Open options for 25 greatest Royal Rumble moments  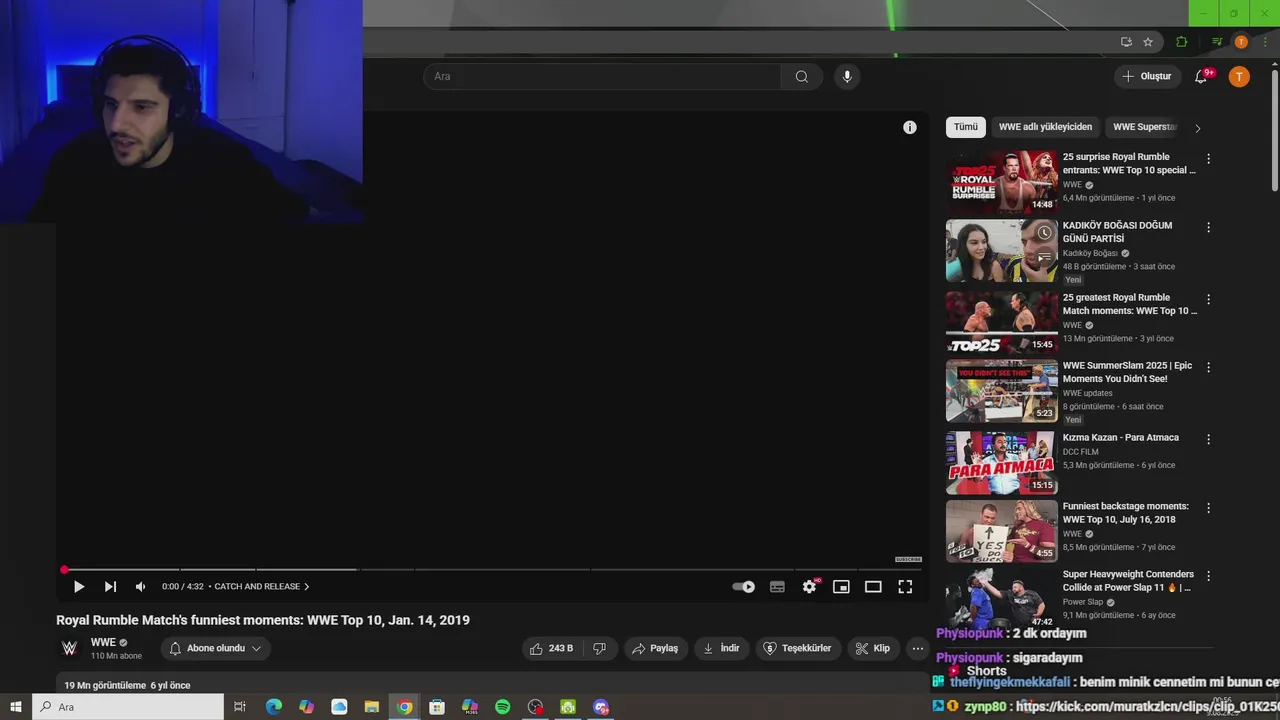(1208, 300)
